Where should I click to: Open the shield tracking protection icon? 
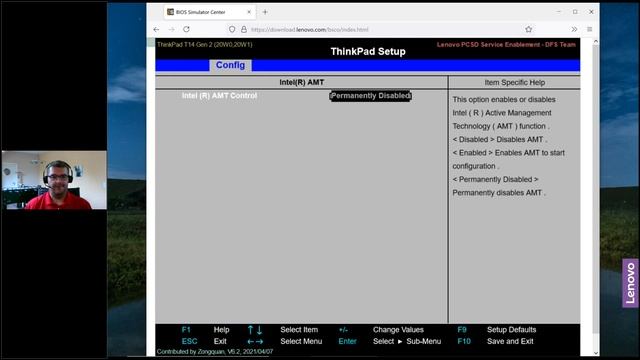coord(232,29)
